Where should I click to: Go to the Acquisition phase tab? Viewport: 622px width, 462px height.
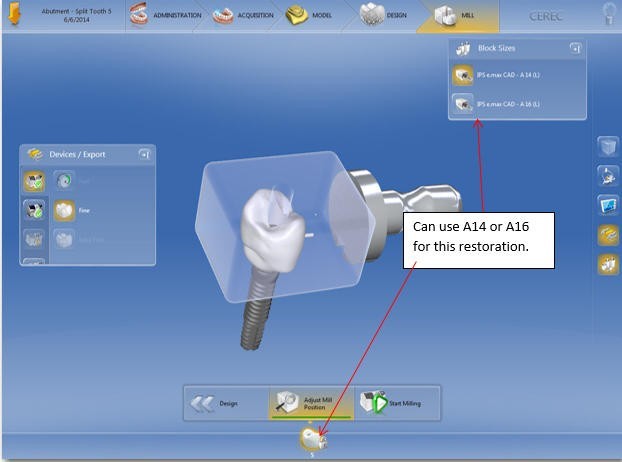point(243,15)
